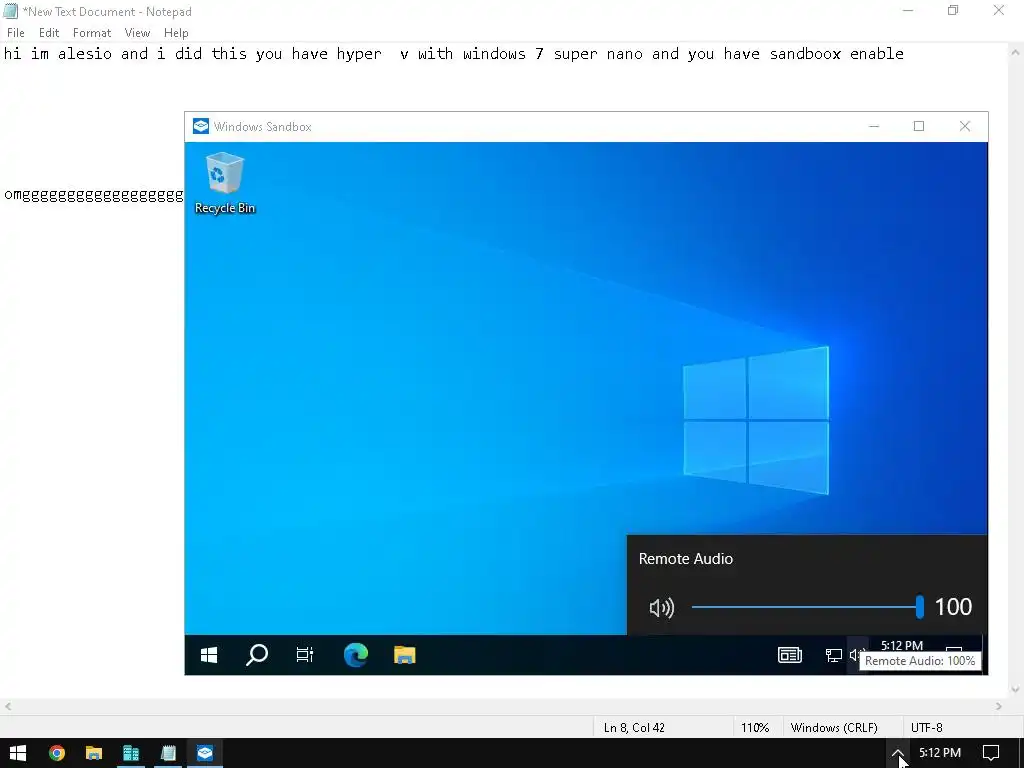Open the host Action Center notifications icon
The width and height of the screenshot is (1024, 768).
(991, 753)
